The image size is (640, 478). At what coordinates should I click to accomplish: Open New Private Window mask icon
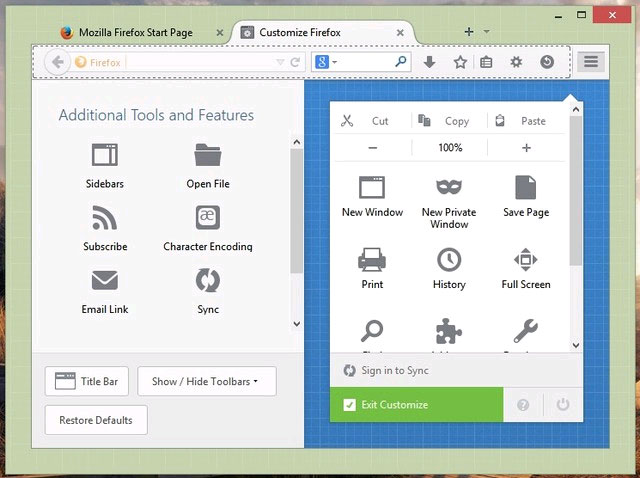click(x=449, y=187)
